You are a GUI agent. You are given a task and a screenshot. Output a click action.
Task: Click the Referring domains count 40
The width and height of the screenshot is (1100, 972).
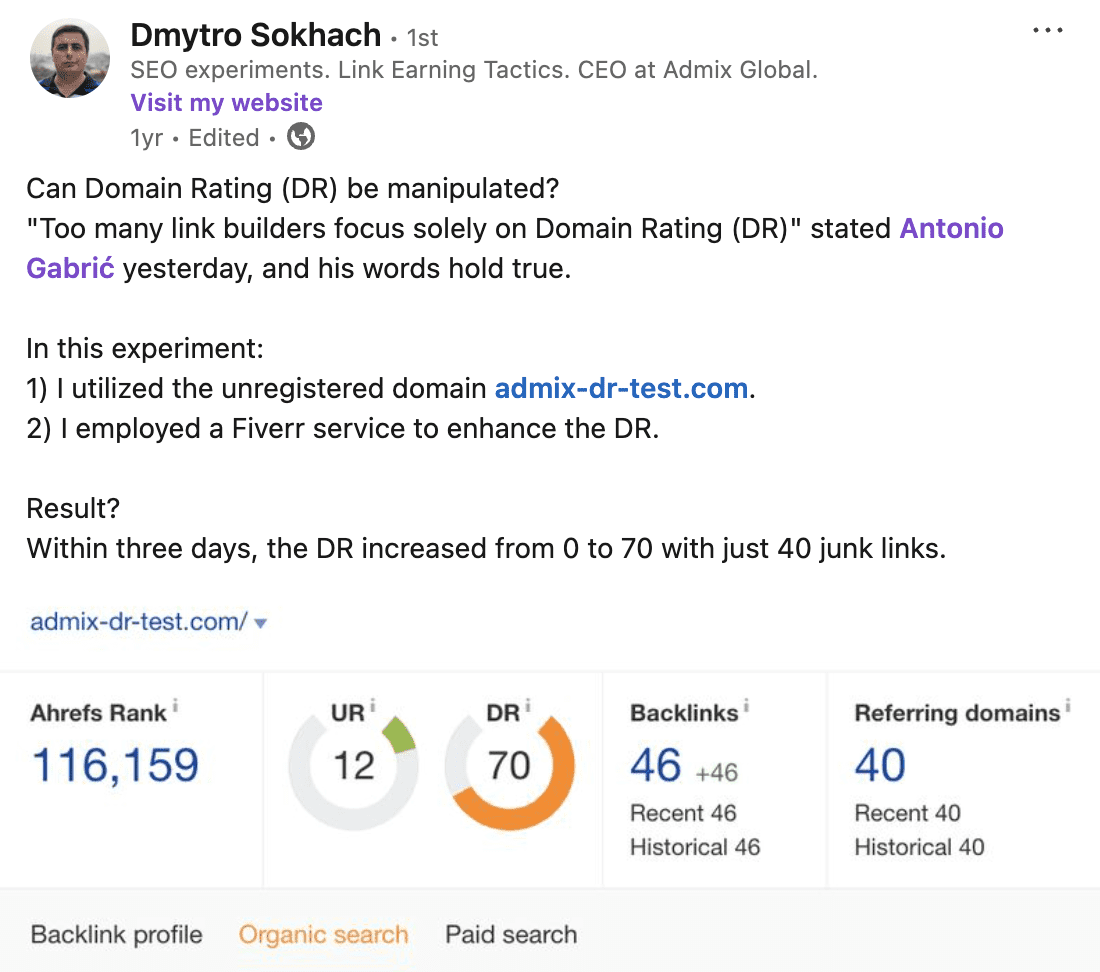[x=880, y=764]
